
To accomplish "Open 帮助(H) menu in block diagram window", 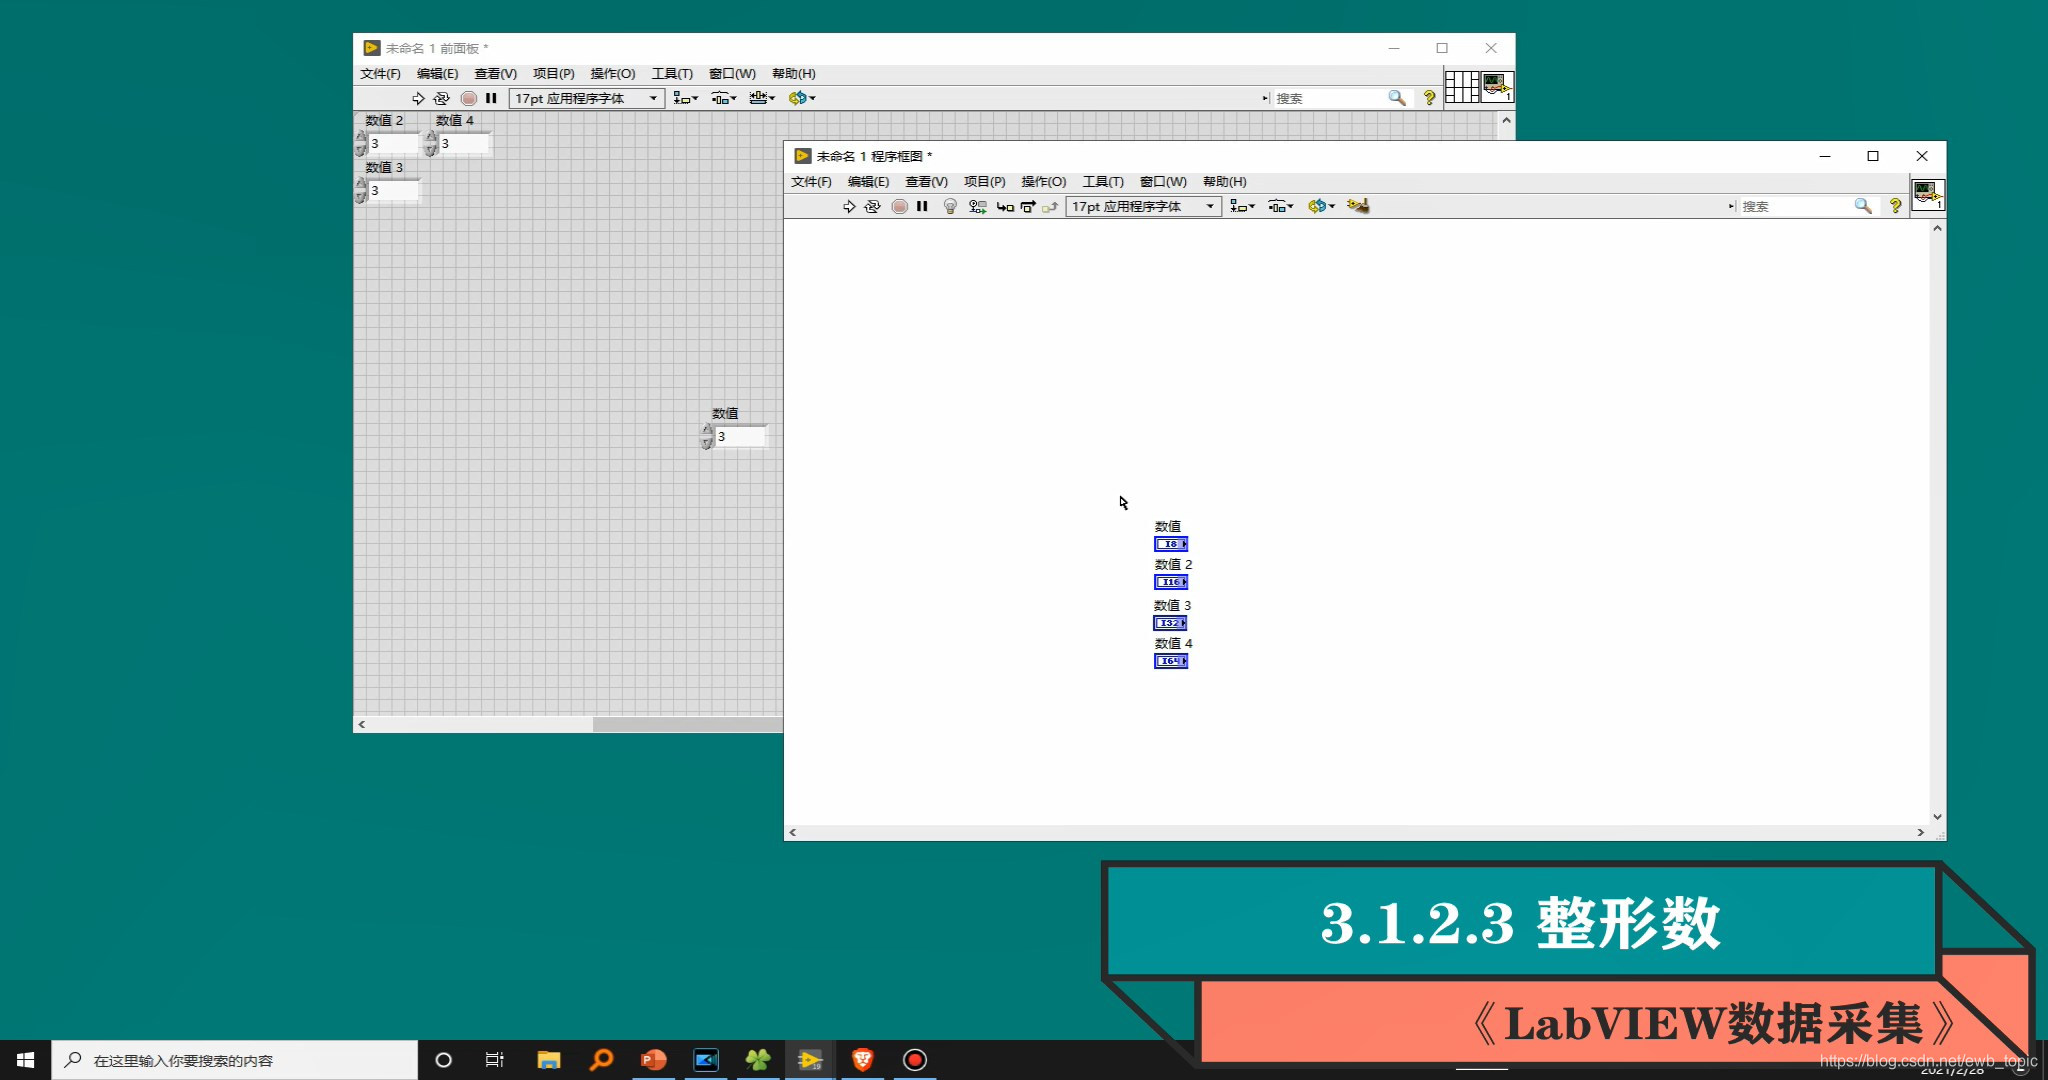I will (1224, 182).
